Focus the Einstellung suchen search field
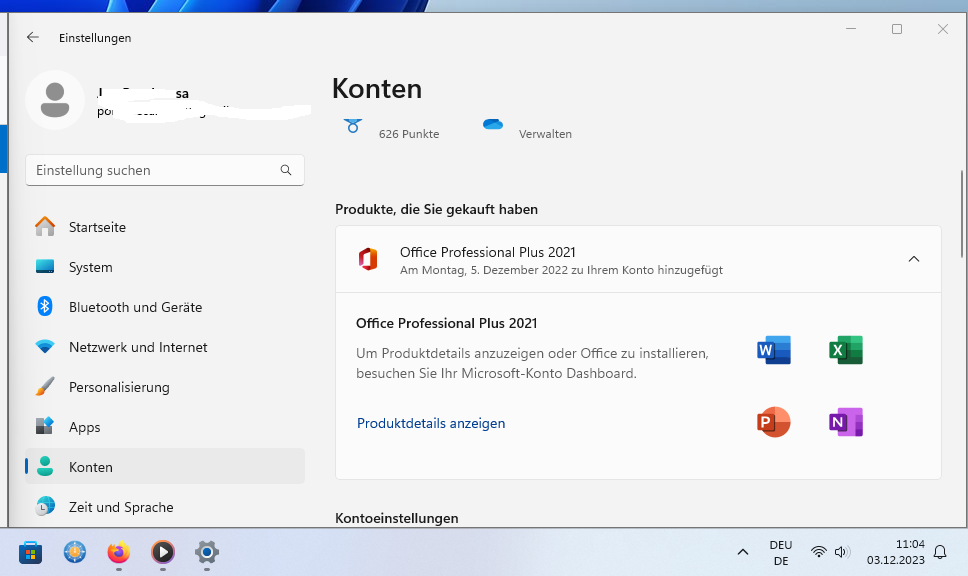968x576 pixels. 165,170
